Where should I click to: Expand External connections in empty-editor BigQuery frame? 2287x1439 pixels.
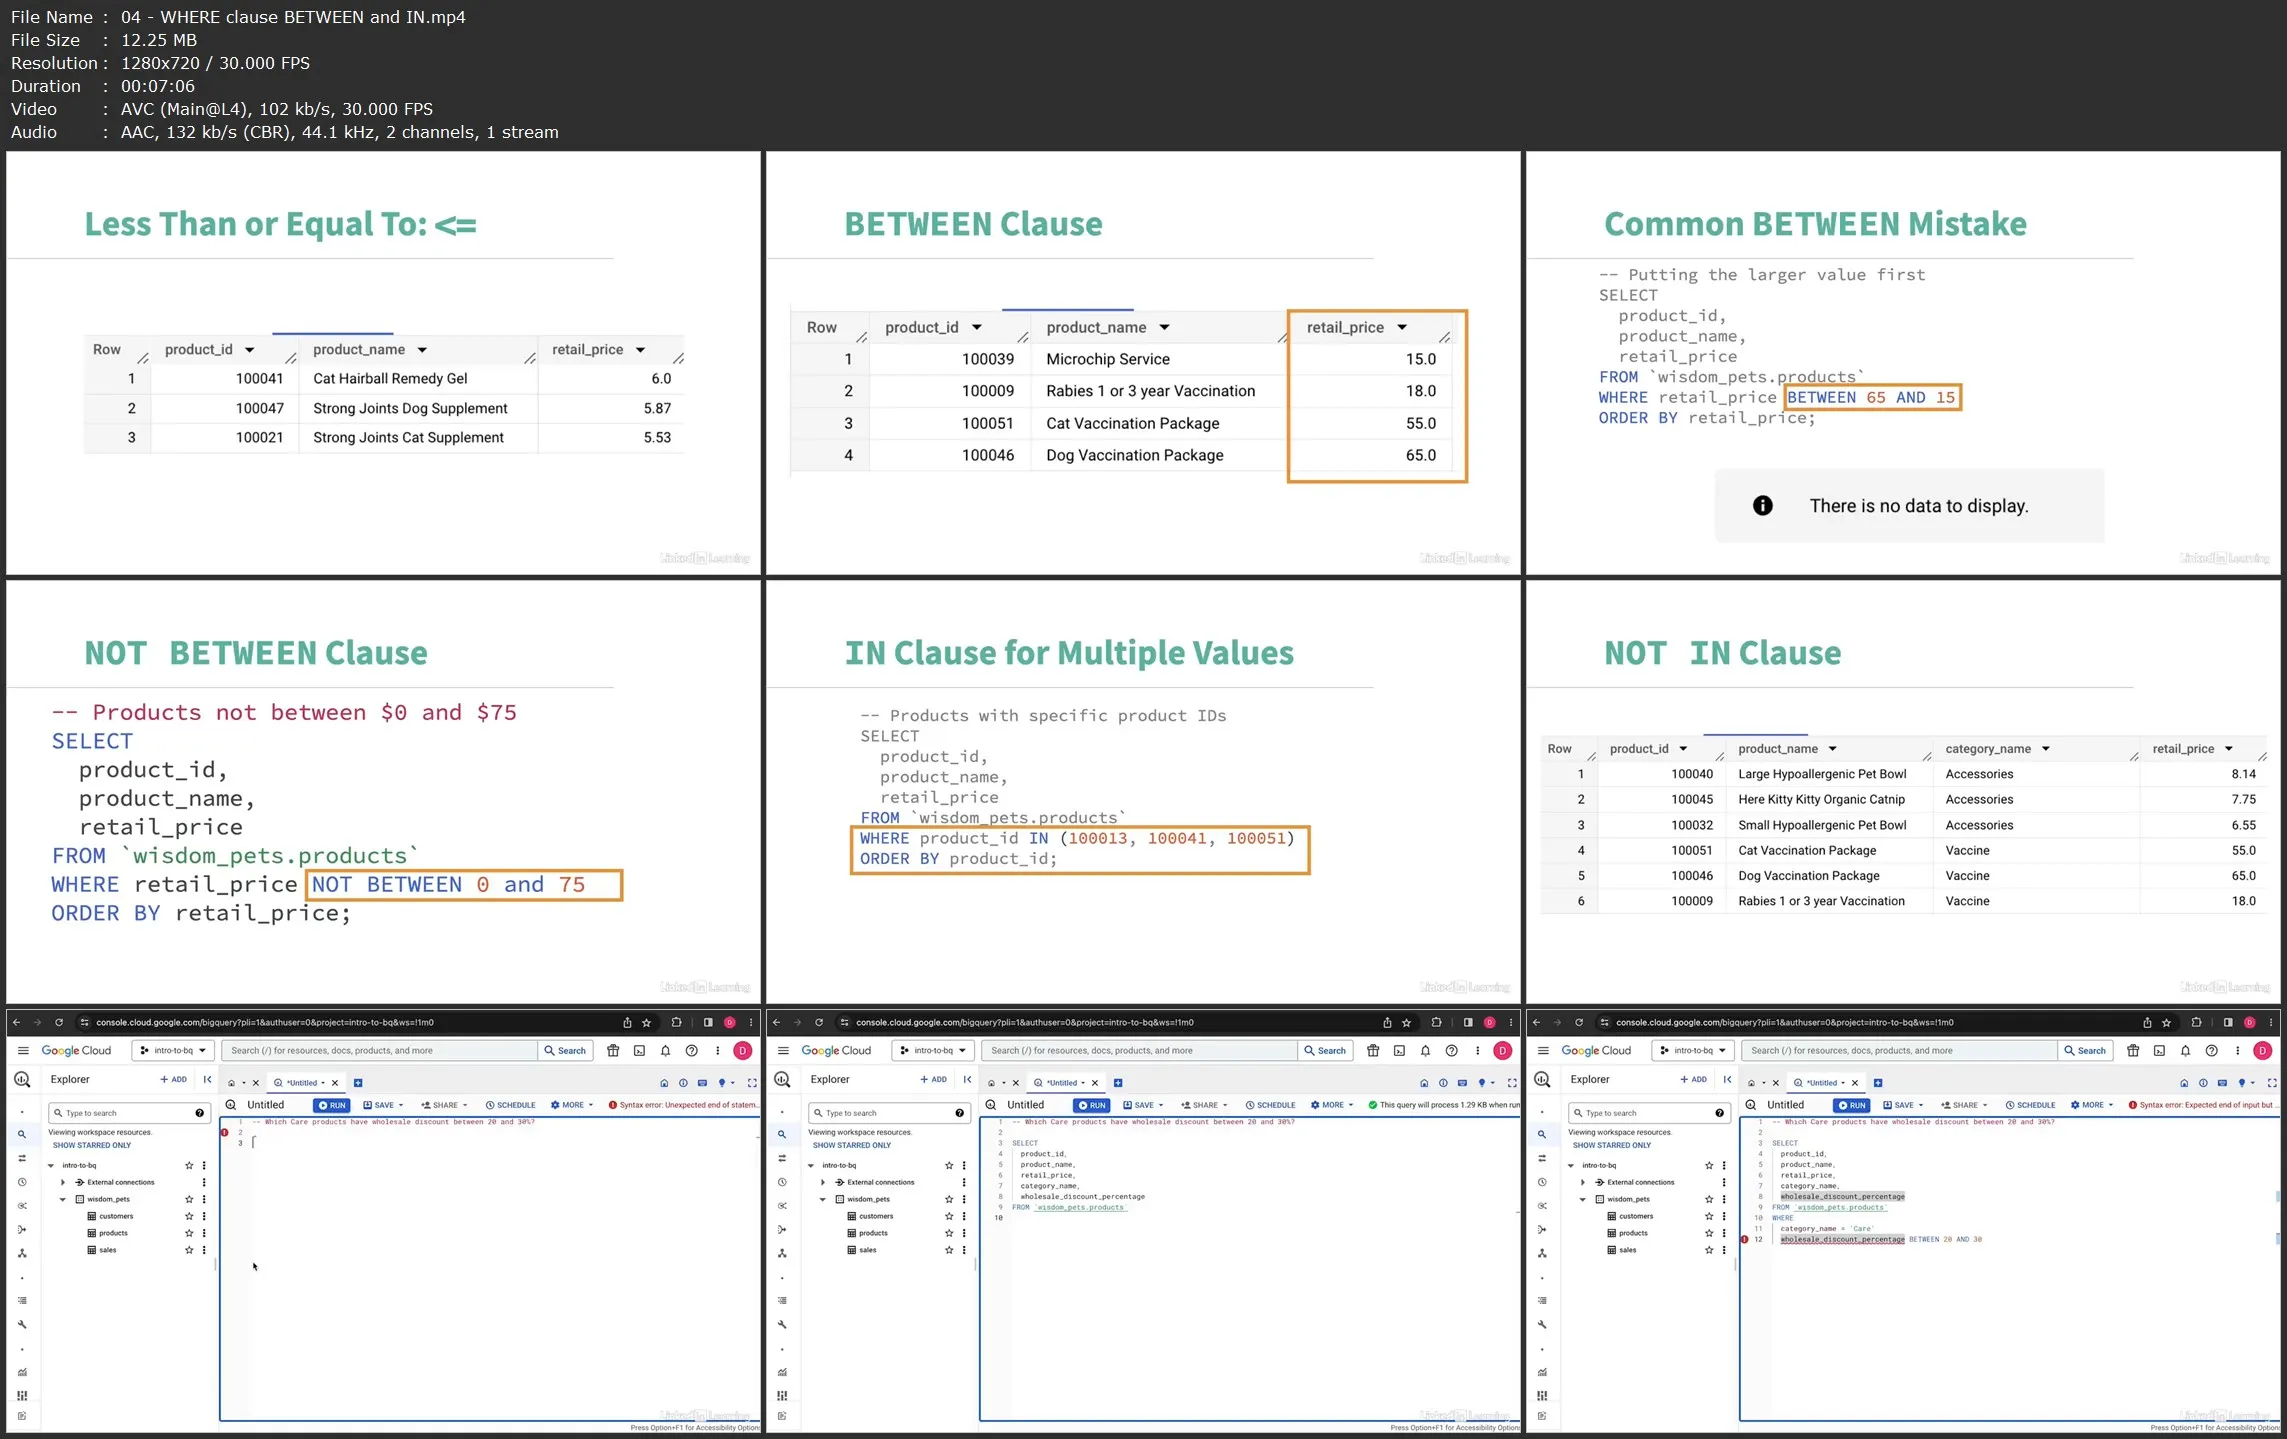click(63, 1182)
